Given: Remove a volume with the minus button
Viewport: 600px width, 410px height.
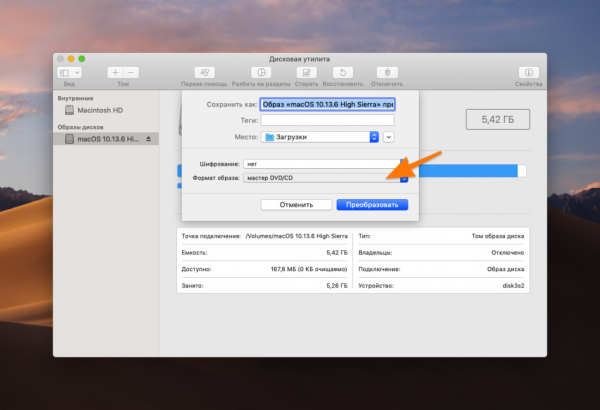Looking at the screenshot, I should tap(131, 72).
